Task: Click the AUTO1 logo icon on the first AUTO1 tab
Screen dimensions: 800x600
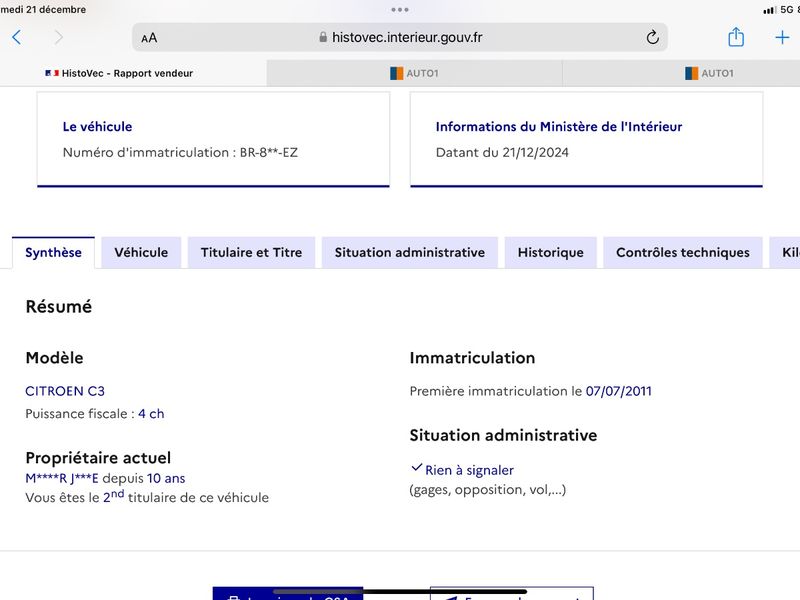Action: coord(396,73)
